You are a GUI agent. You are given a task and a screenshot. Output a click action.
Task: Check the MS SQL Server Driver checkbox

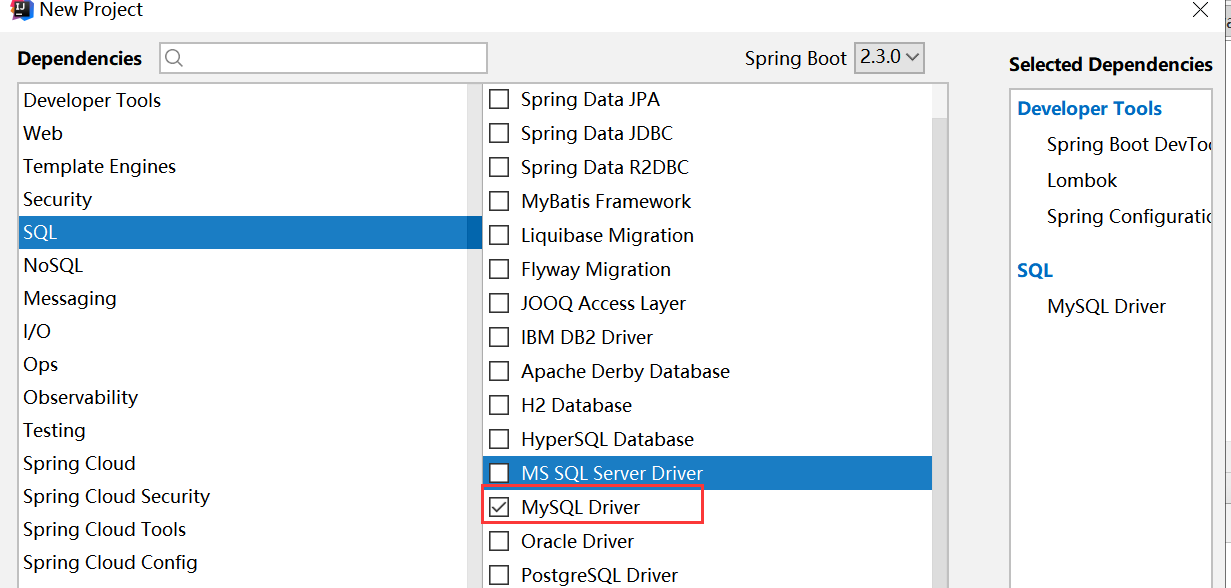(x=498, y=473)
